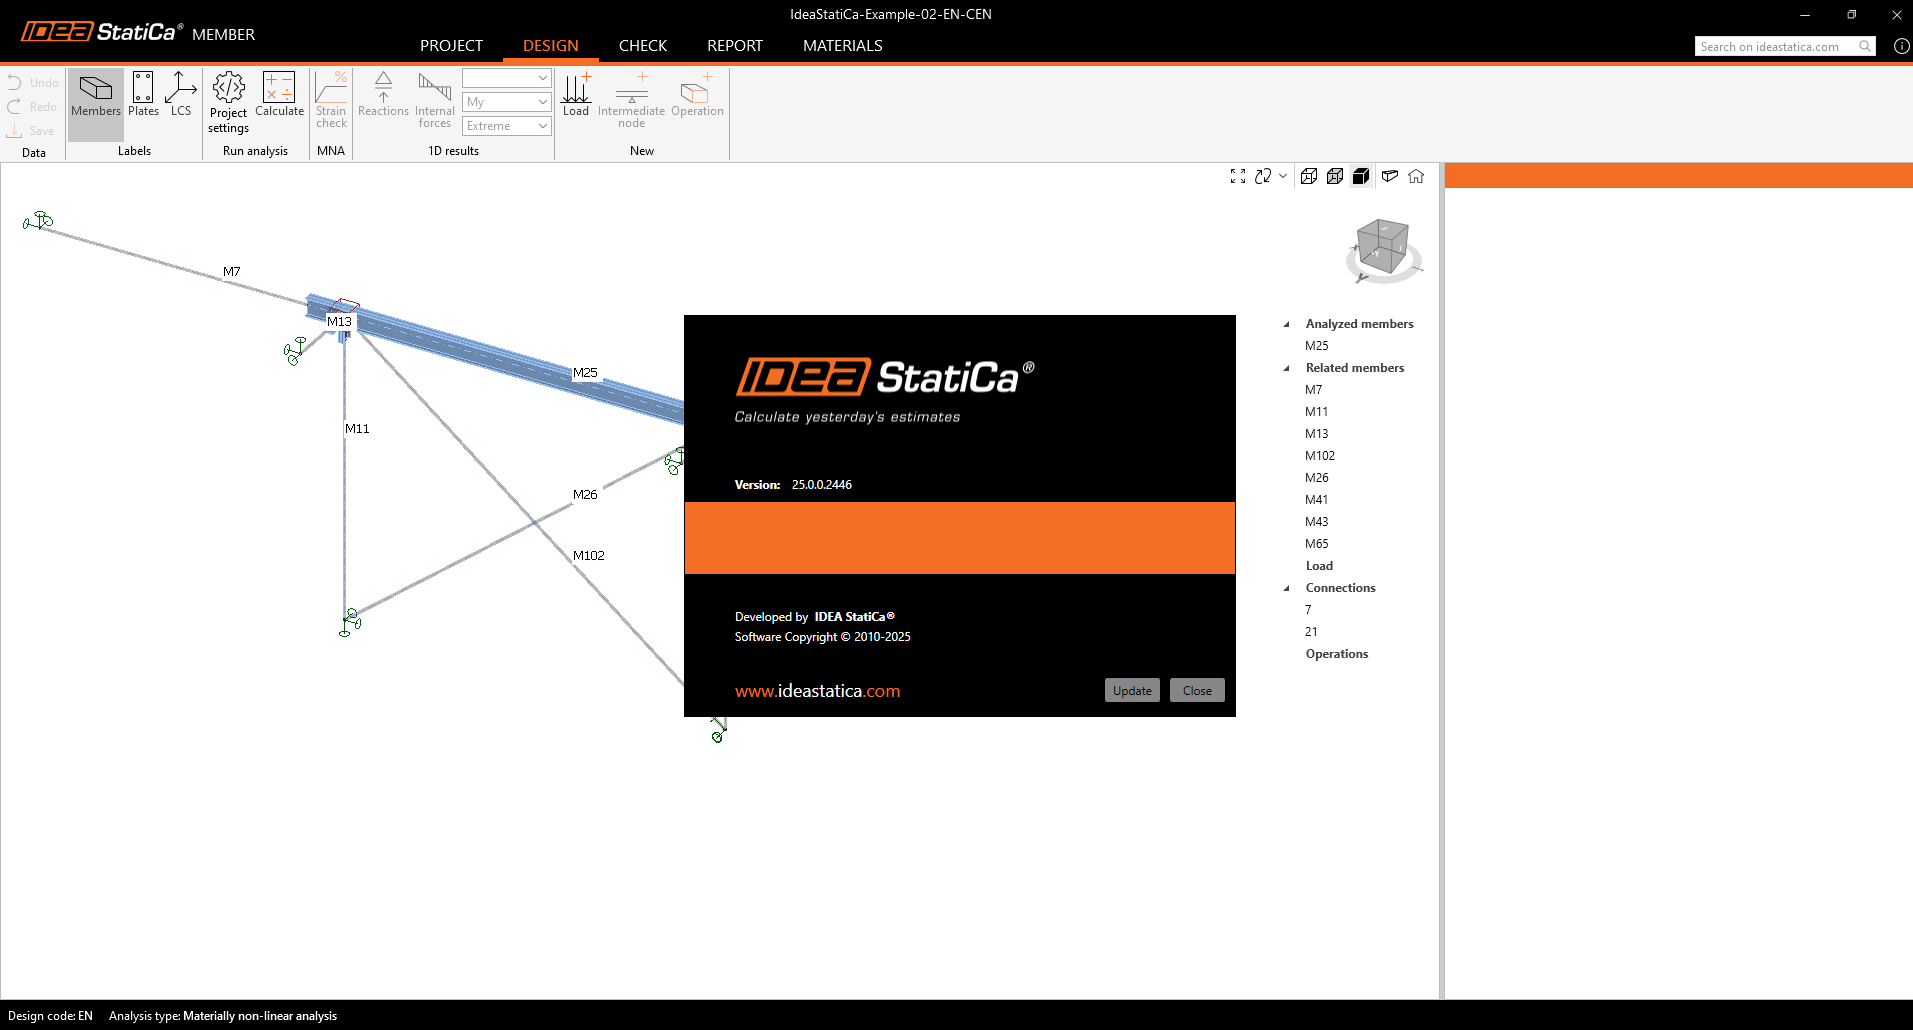The image size is (1913, 1030).
Task: Click the 3D view cube navigator
Action: click(x=1383, y=249)
